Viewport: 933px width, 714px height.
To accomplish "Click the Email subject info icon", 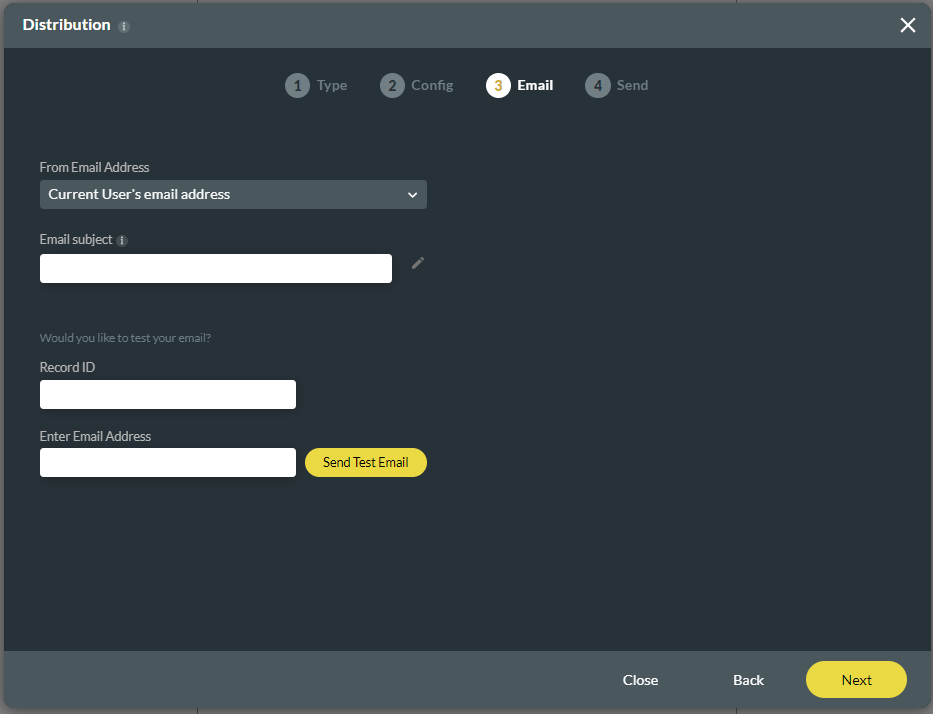I will click(x=122, y=240).
